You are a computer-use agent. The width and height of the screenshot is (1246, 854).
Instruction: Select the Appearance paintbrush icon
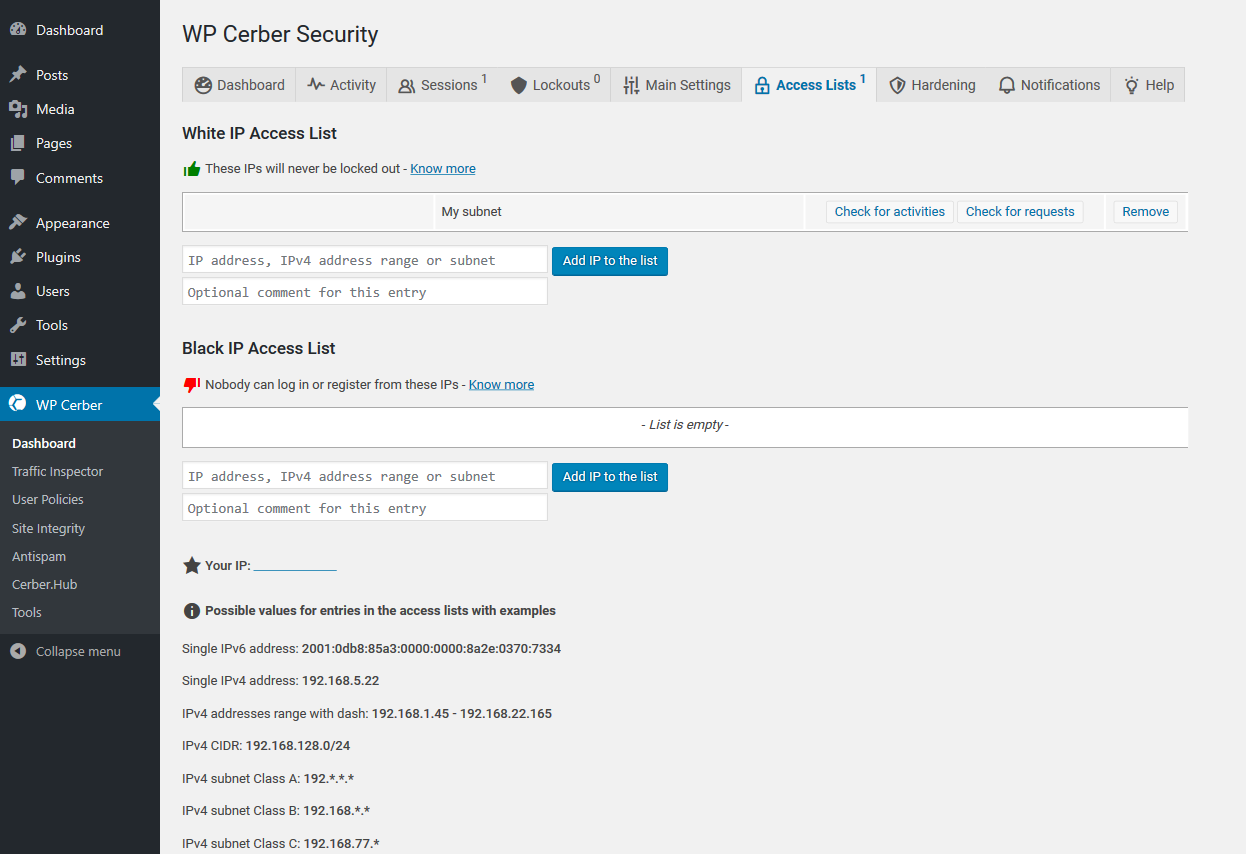pyautogui.click(x=18, y=221)
